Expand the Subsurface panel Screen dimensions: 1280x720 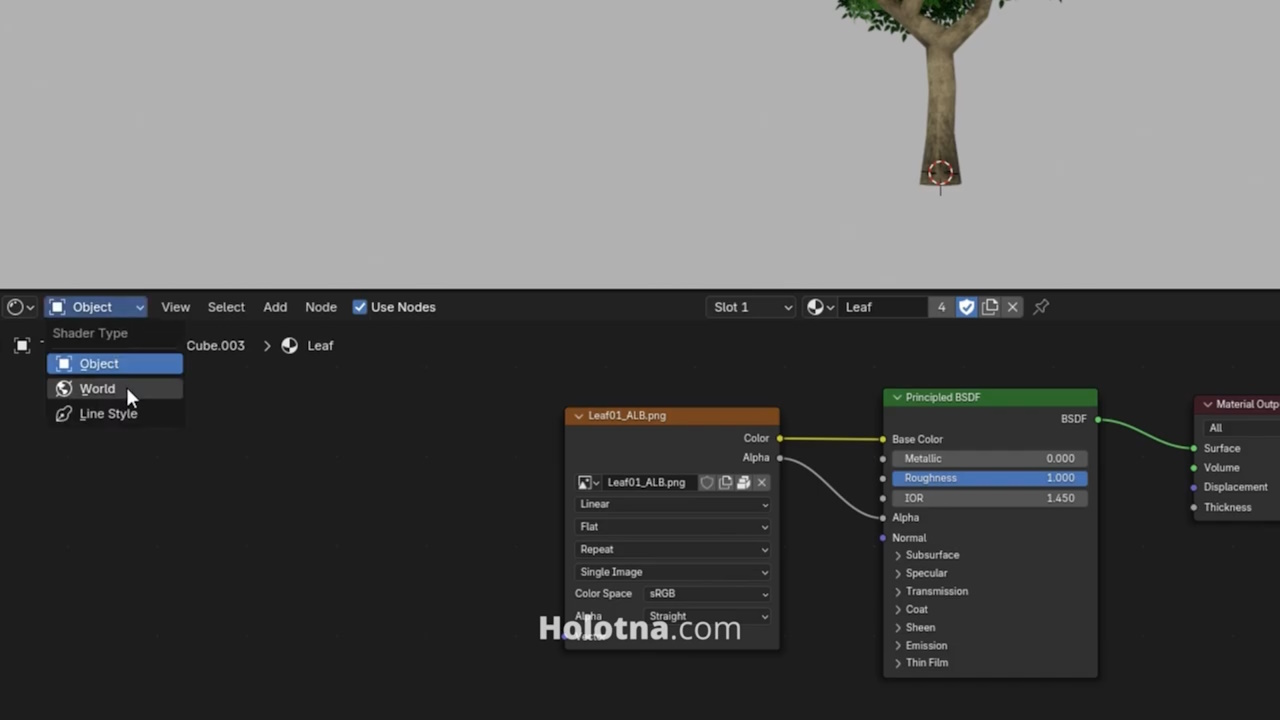click(x=926, y=555)
